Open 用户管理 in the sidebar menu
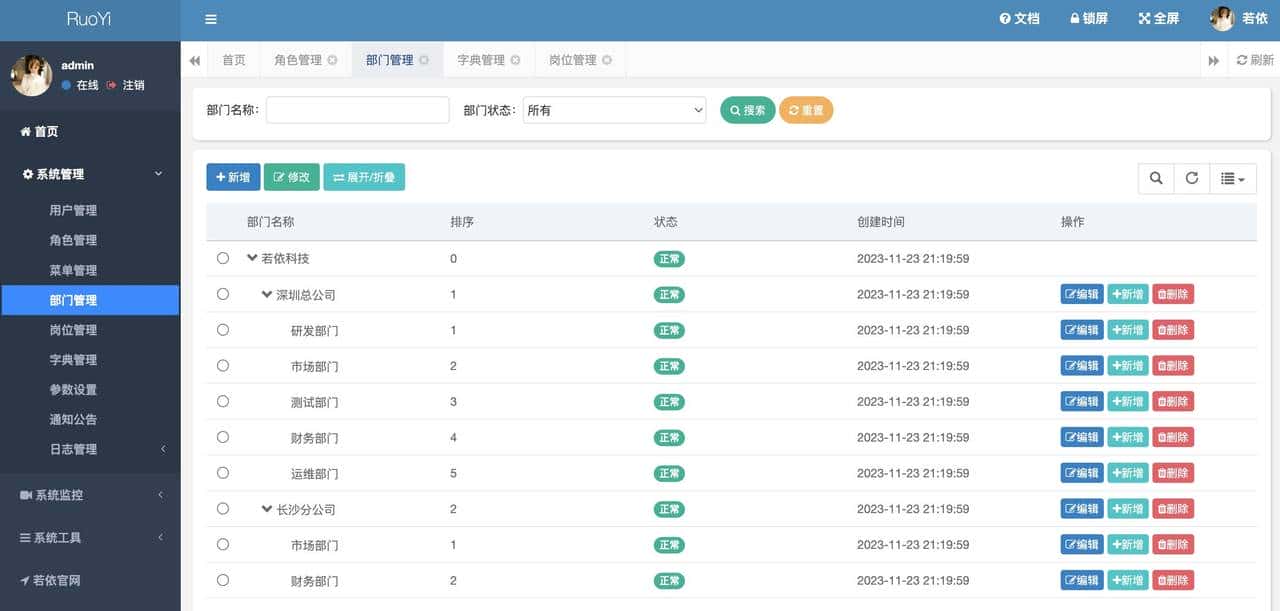 click(73, 210)
